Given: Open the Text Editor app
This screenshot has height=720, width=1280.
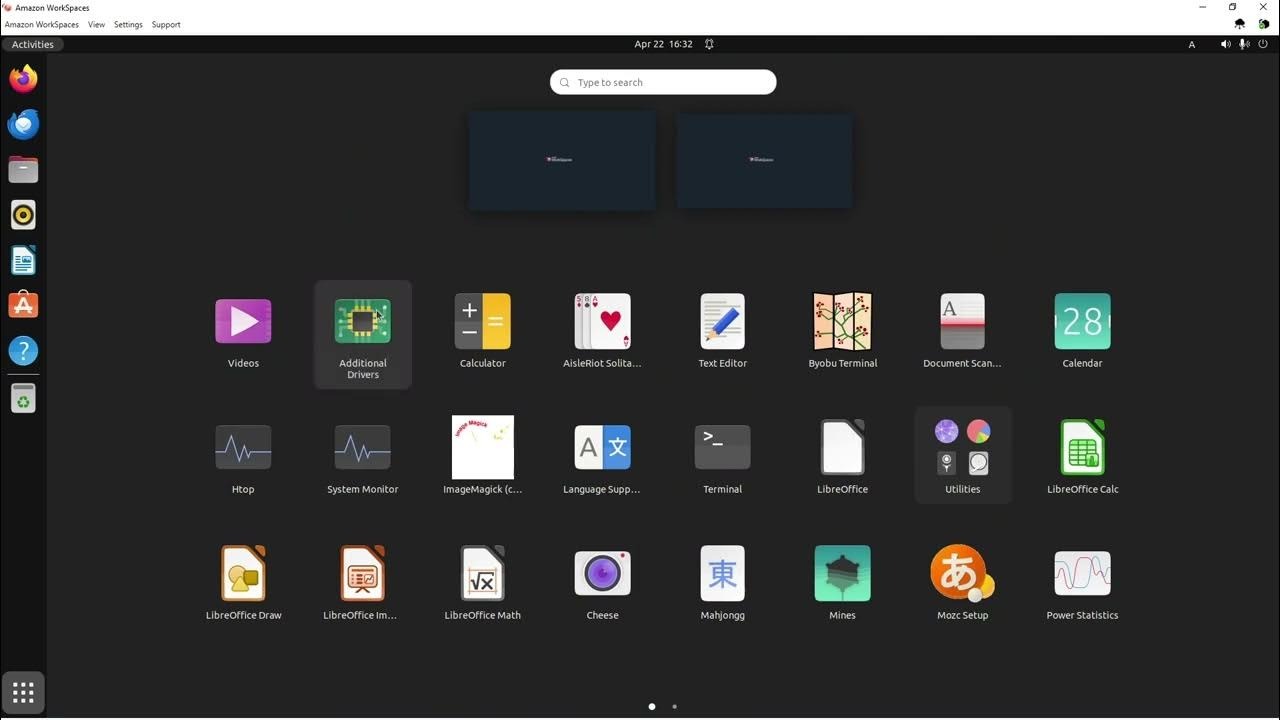Looking at the screenshot, I should tap(723, 322).
